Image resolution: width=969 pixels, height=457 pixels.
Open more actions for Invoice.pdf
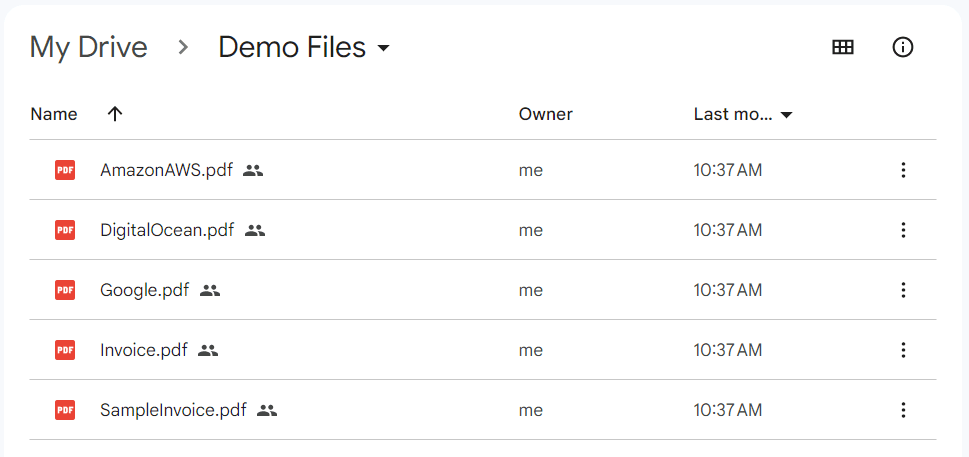pos(903,350)
